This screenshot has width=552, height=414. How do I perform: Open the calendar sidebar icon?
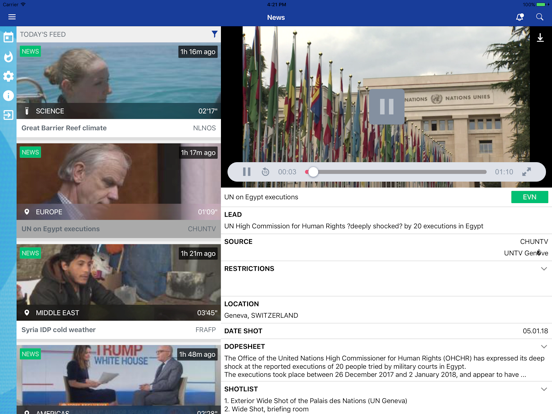point(8,37)
